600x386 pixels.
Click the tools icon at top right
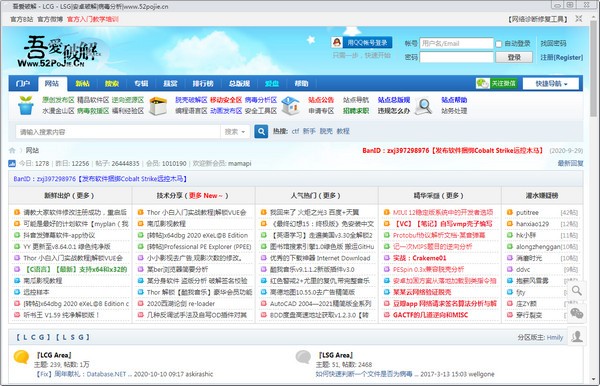pyautogui.click(x=579, y=19)
